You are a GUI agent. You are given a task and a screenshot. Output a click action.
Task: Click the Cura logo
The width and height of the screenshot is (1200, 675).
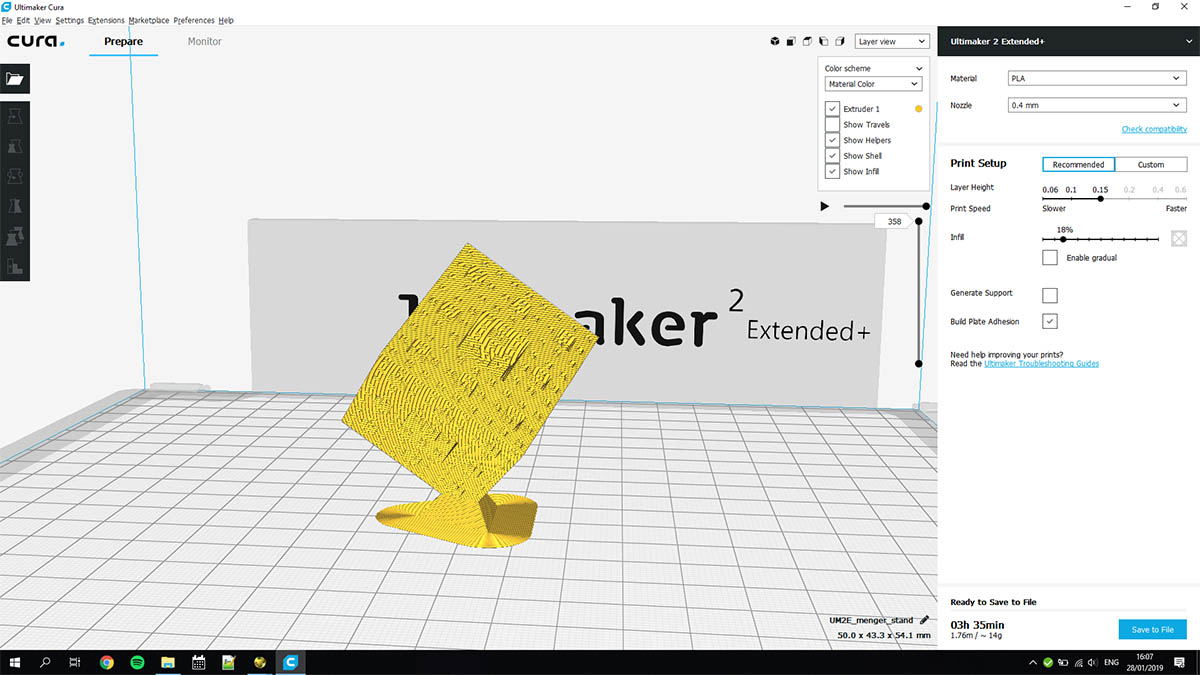tap(36, 42)
